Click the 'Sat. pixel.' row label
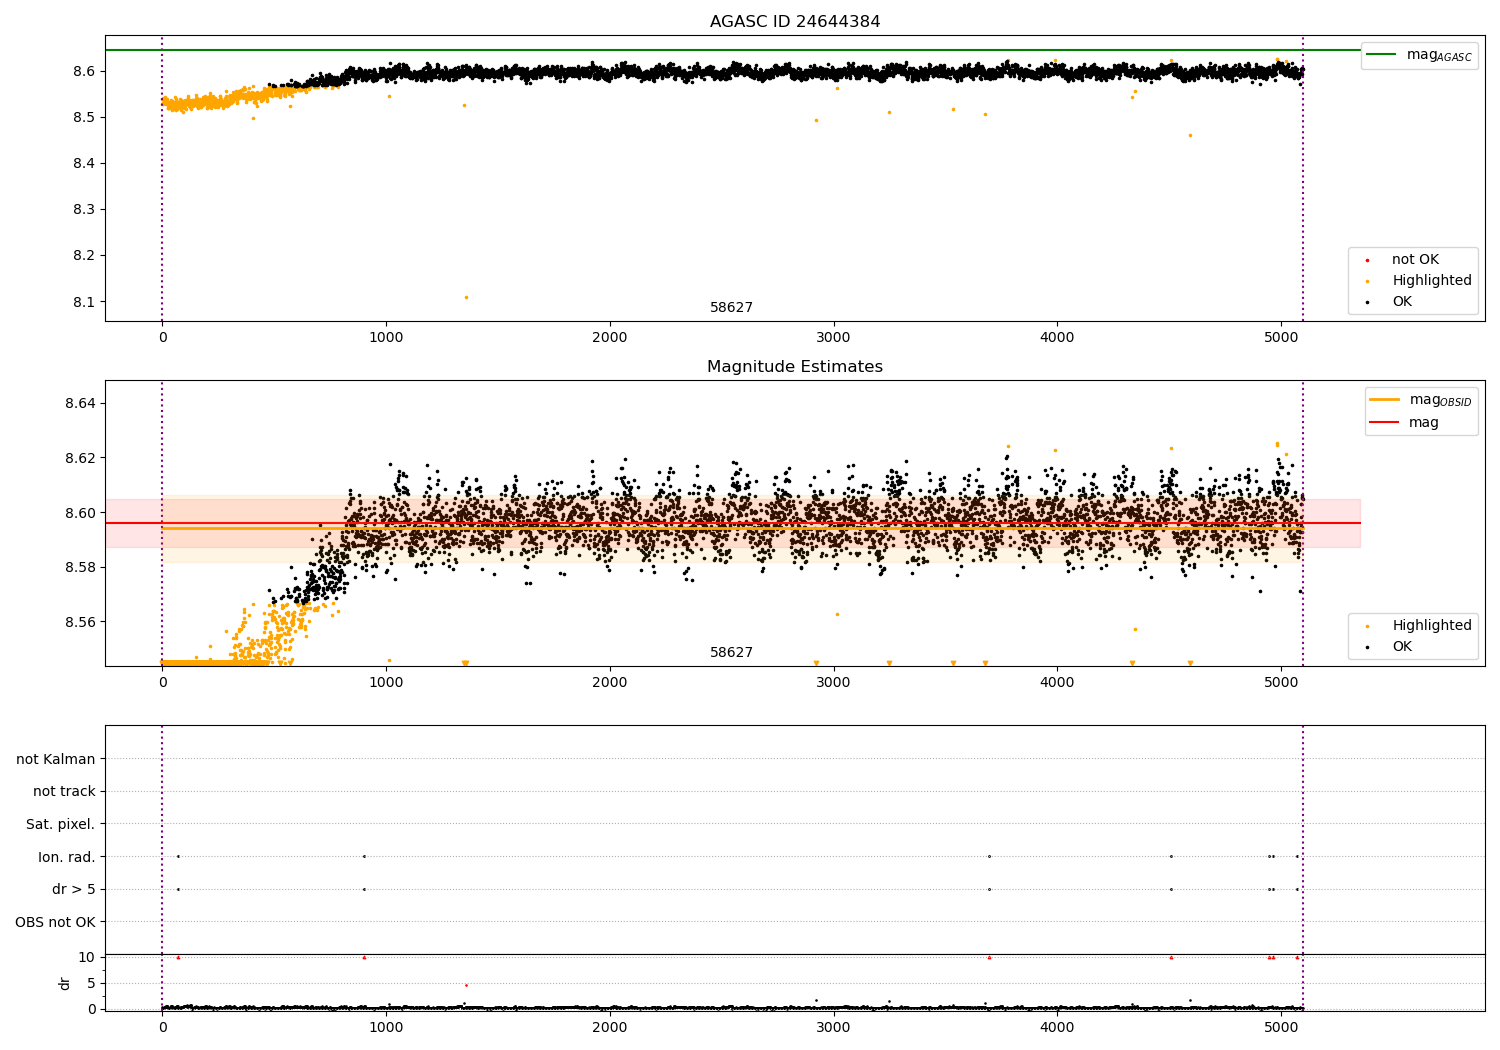Viewport: 1500px width, 1050px height. click(x=61, y=824)
